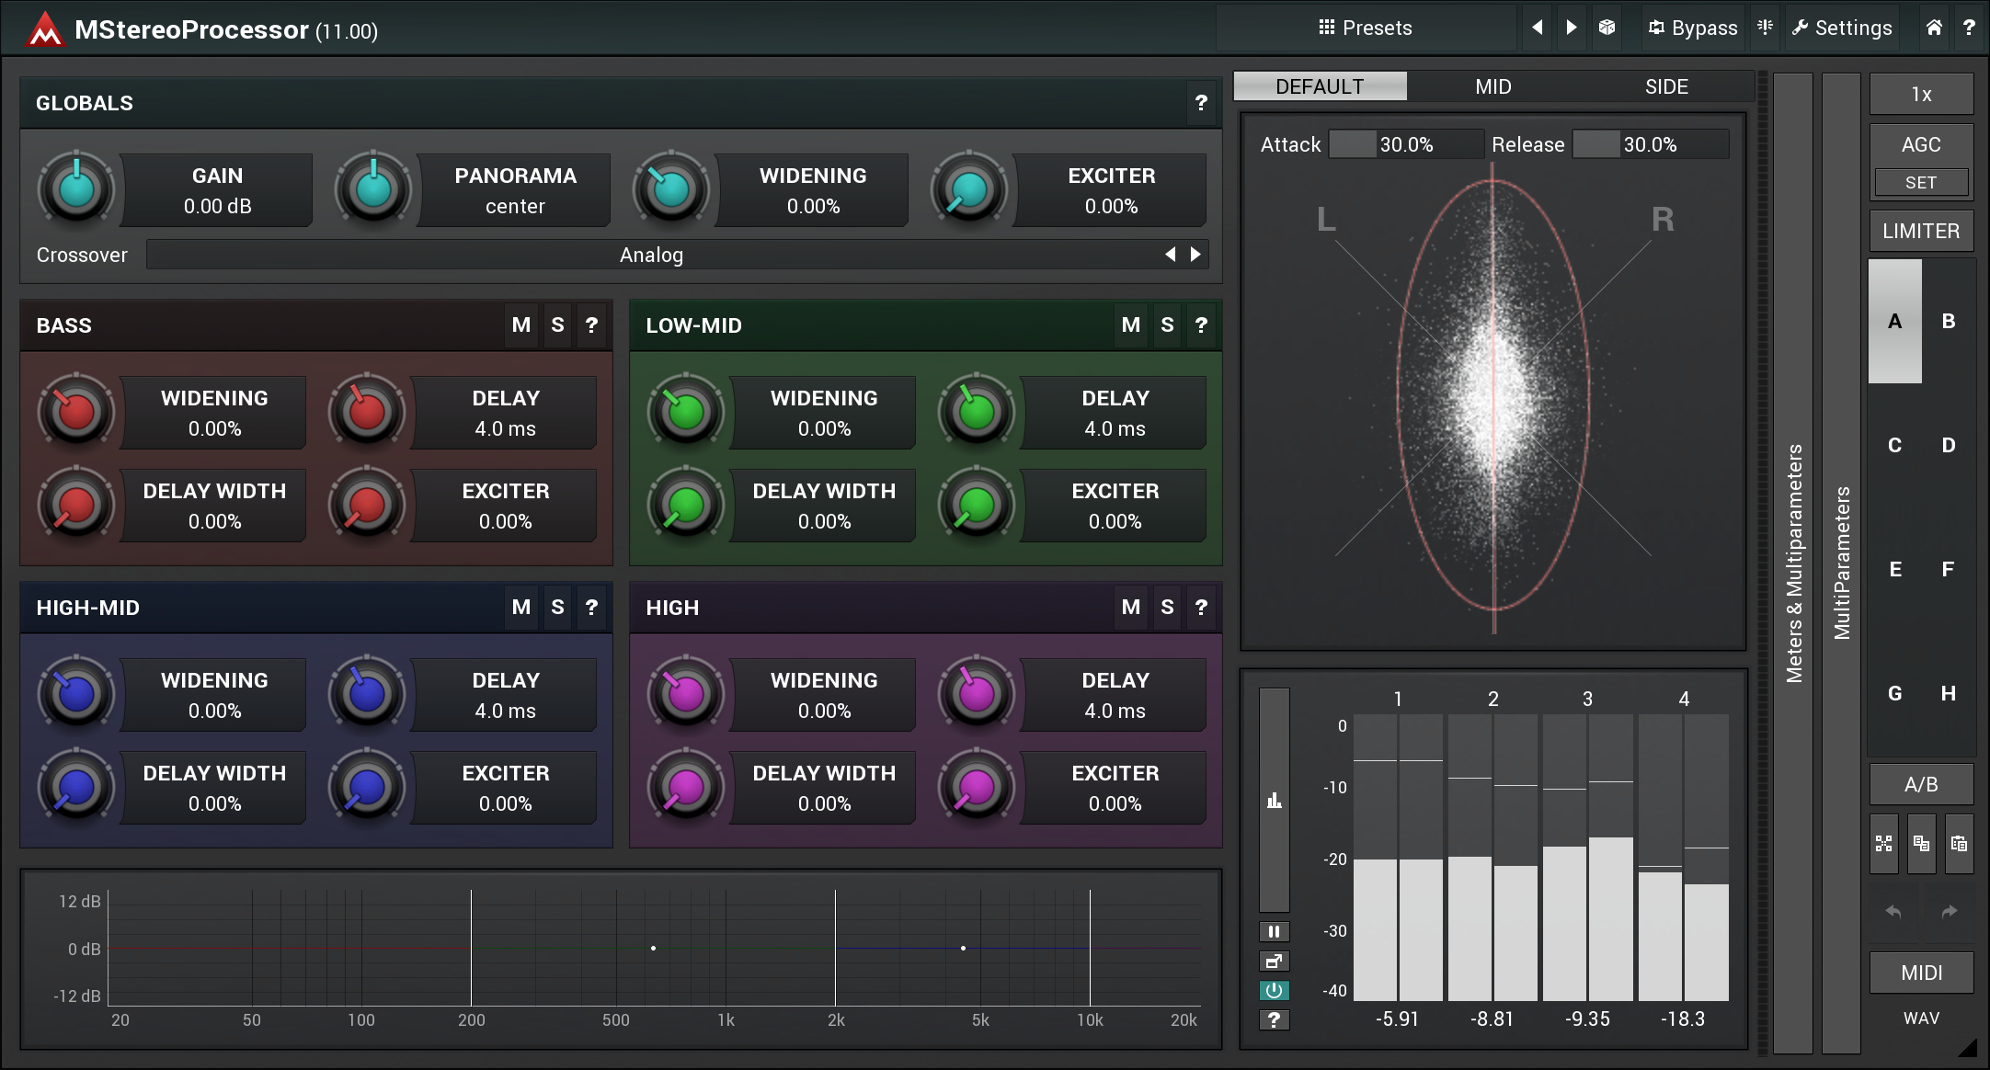
Task: Open the Settings menu
Action: 1841,28
